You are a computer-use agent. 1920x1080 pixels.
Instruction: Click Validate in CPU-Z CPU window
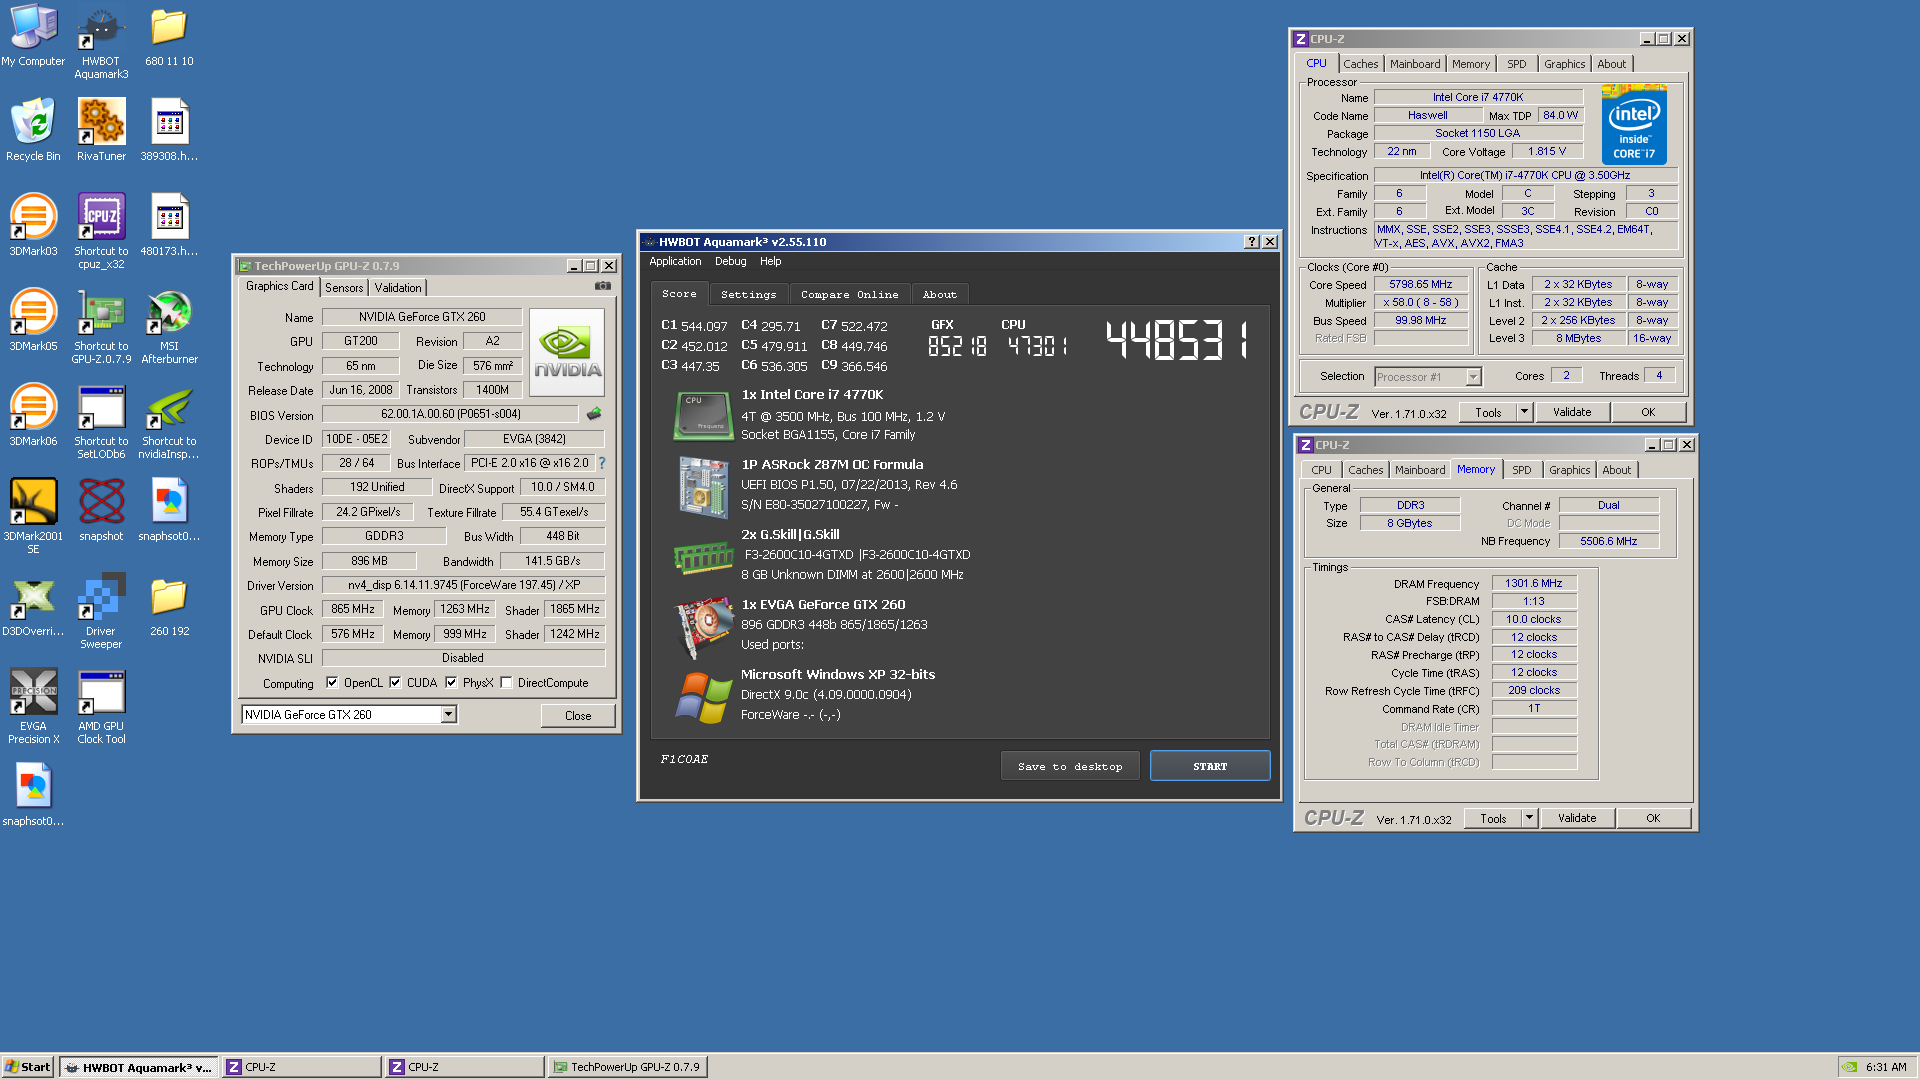[x=1572, y=412]
